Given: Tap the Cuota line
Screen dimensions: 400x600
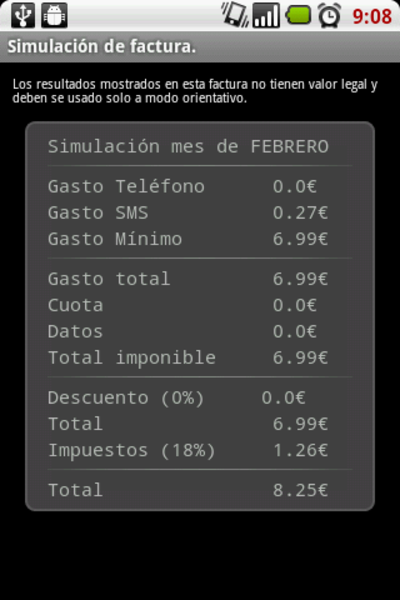Looking at the screenshot, I should pyautogui.click(x=182, y=305).
